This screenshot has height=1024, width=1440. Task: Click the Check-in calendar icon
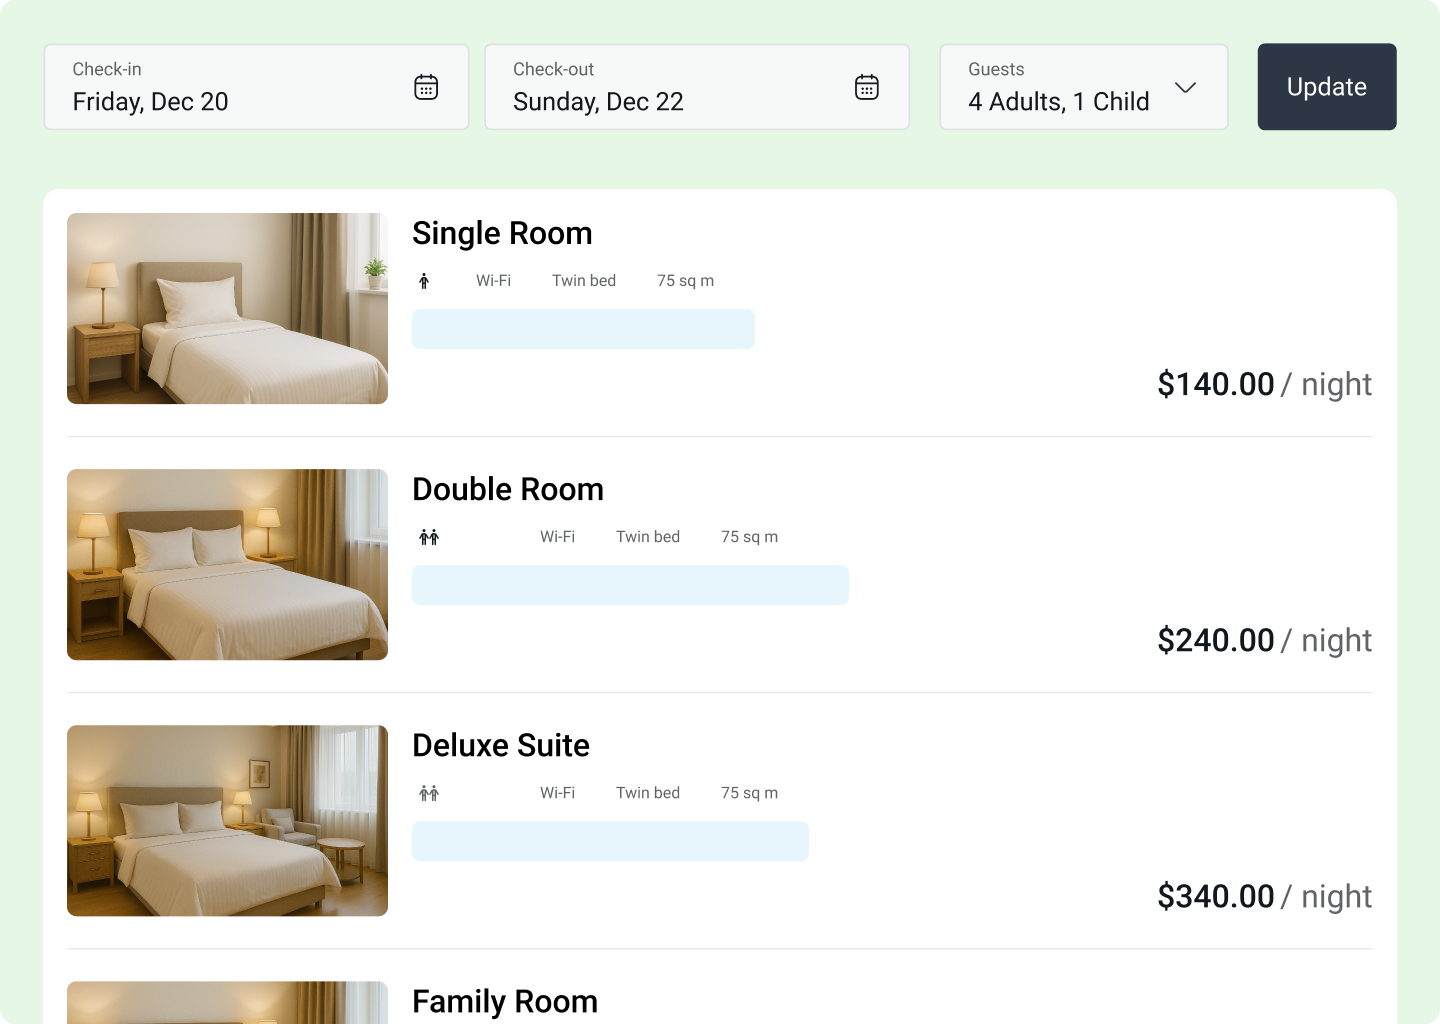426,87
